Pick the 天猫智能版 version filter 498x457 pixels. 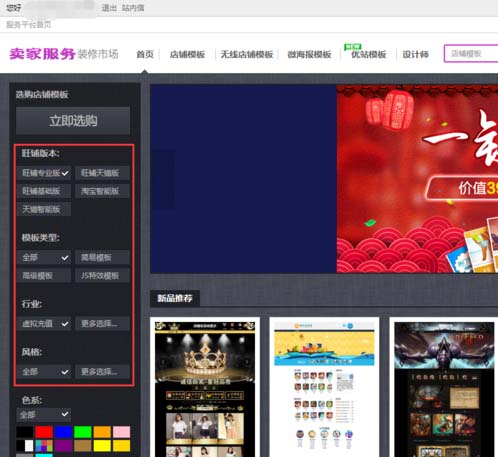pos(44,209)
